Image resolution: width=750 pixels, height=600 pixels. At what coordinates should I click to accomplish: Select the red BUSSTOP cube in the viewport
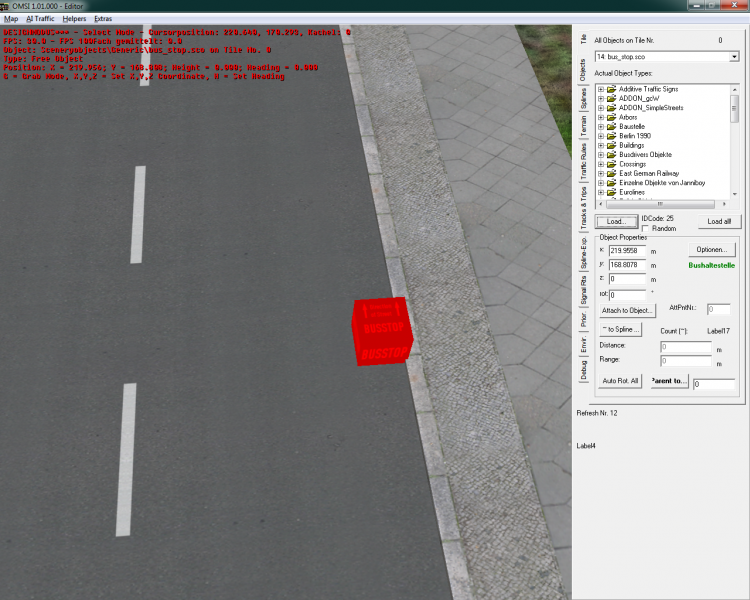382,331
